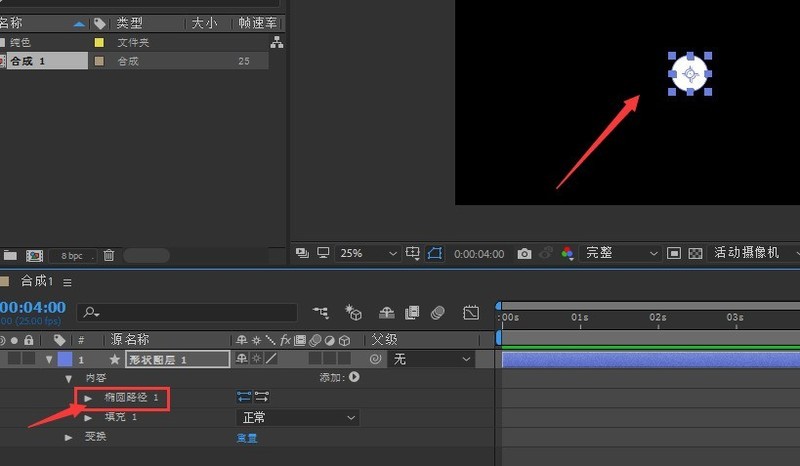The width and height of the screenshot is (800, 466).
Task: Create new composition via panel icon
Action: pyautogui.click(x=34, y=255)
